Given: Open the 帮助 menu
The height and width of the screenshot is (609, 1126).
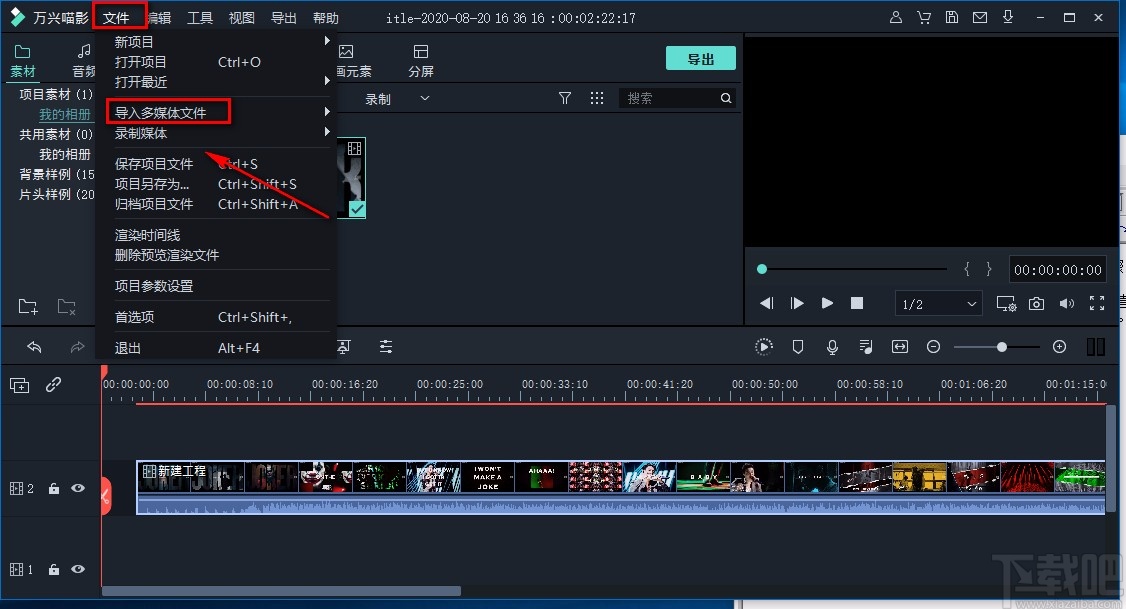Looking at the screenshot, I should point(325,18).
